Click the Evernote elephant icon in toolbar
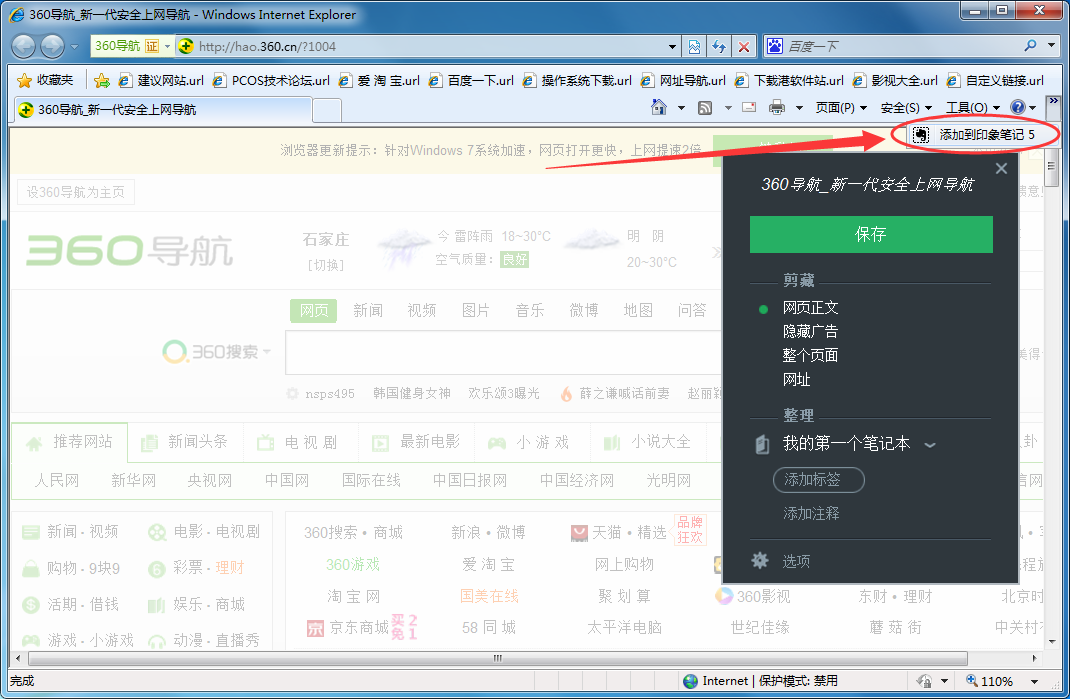This screenshot has height=699, width=1070. point(920,134)
